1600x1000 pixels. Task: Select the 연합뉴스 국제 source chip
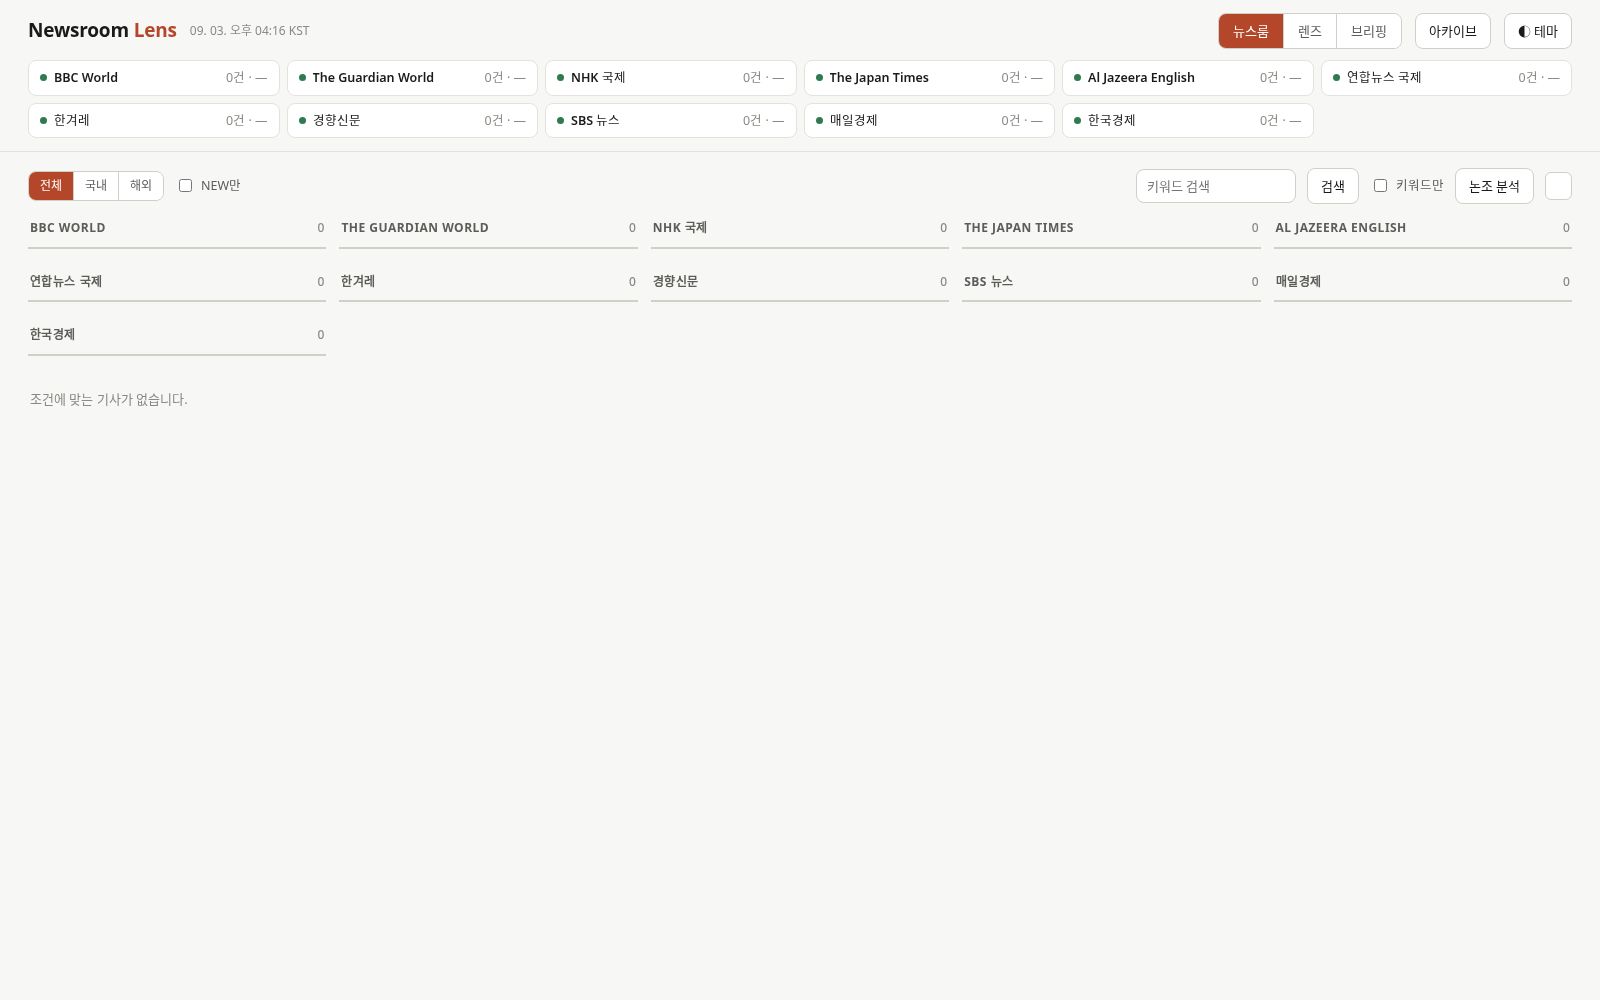[1446, 78]
